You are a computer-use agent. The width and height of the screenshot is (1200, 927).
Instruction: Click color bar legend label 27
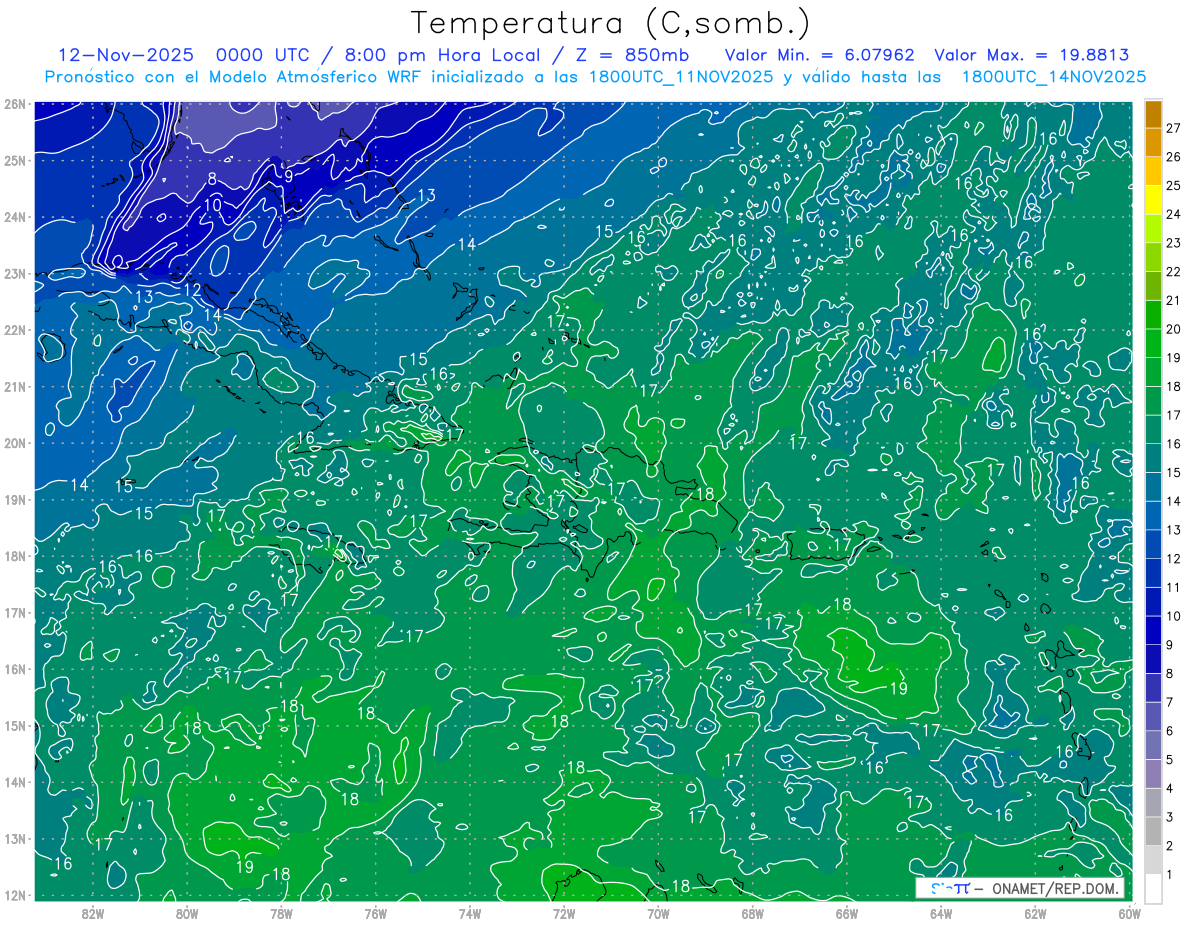(x=1173, y=128)
